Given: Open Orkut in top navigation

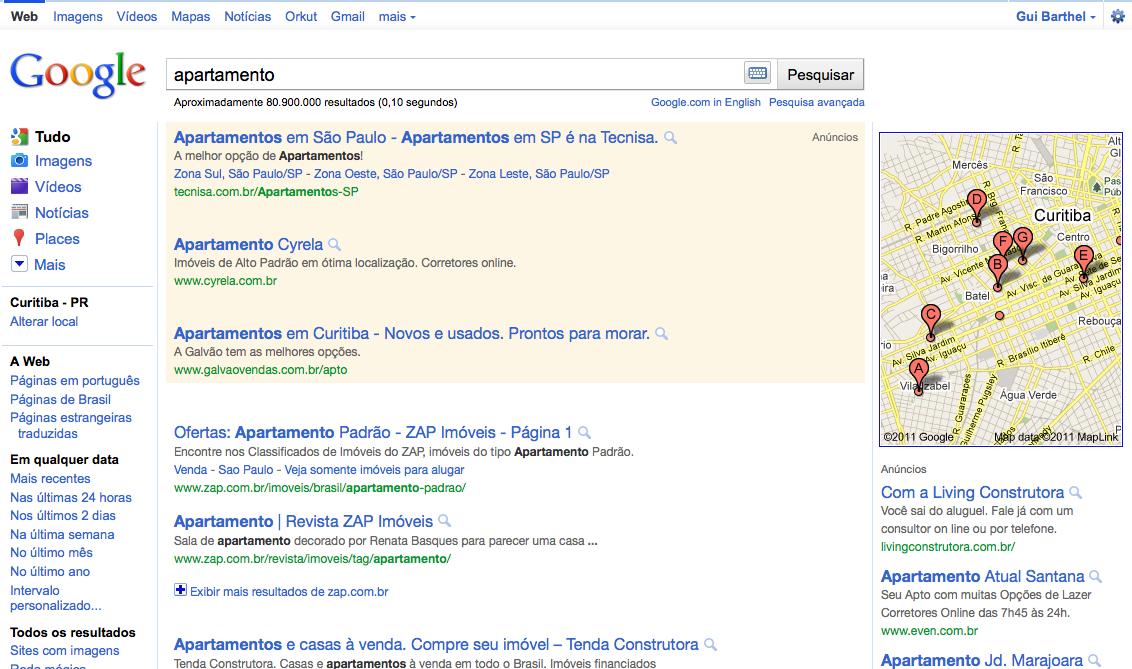Looking at the screenshot, I should coord(301,16).
